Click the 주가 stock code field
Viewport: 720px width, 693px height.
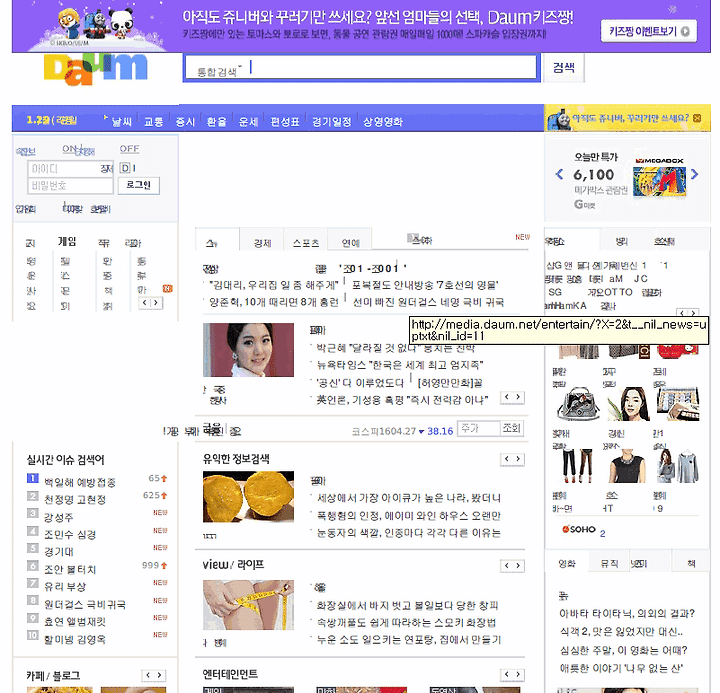(478, 428)
